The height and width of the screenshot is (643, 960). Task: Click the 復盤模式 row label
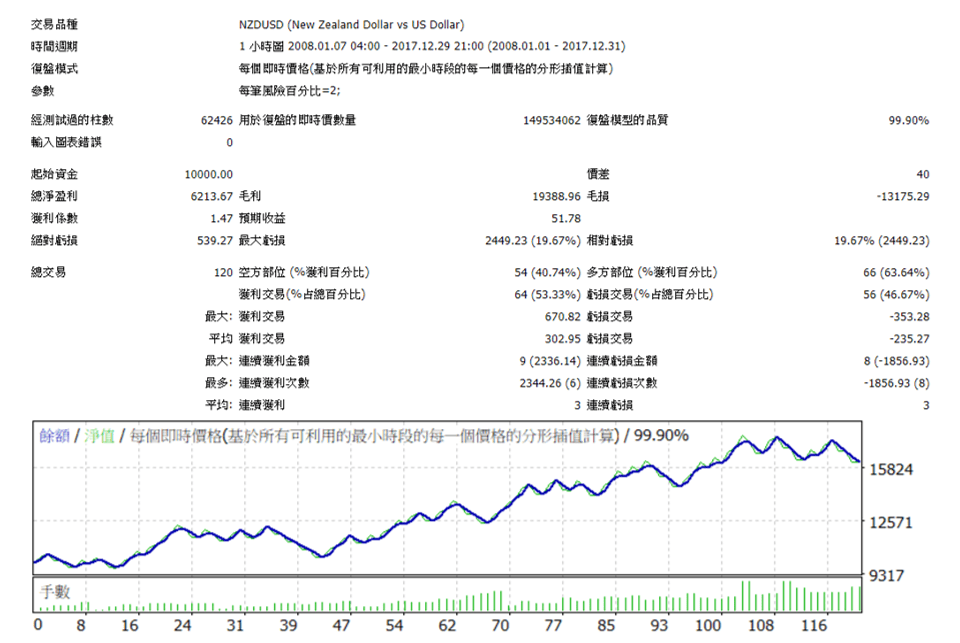pos(54,69)
